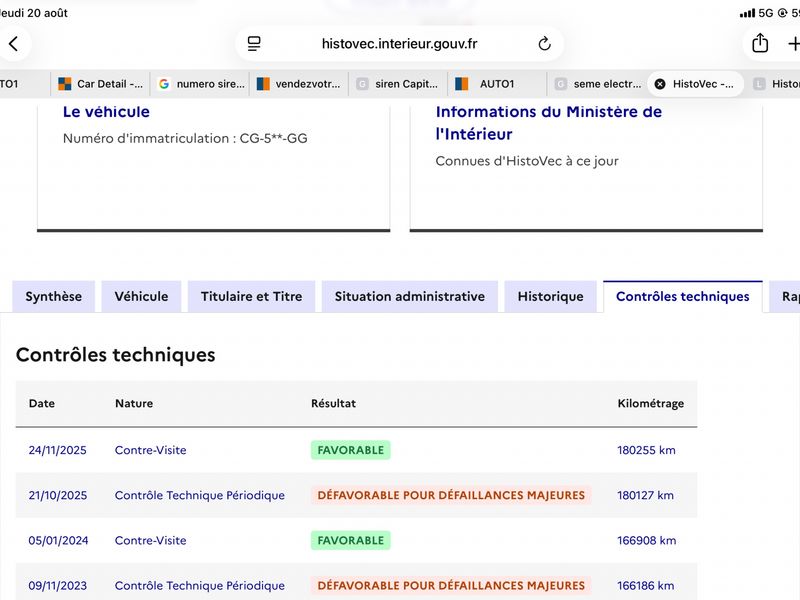800x600 pixels.
Task: Open the reader view icon in address bar
Action: click(254, 44)
